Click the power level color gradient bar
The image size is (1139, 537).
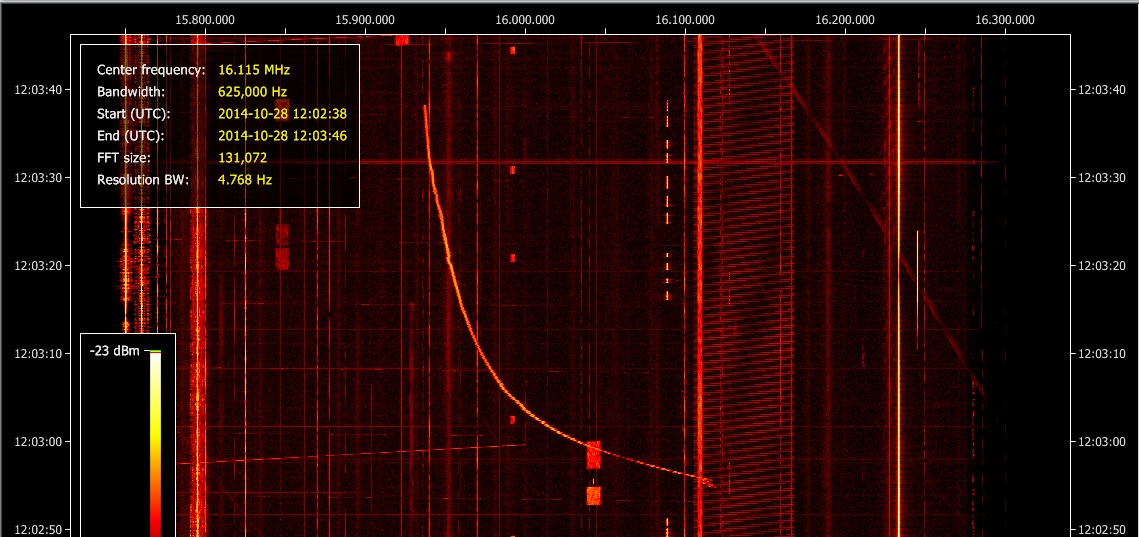click(155, 445)
